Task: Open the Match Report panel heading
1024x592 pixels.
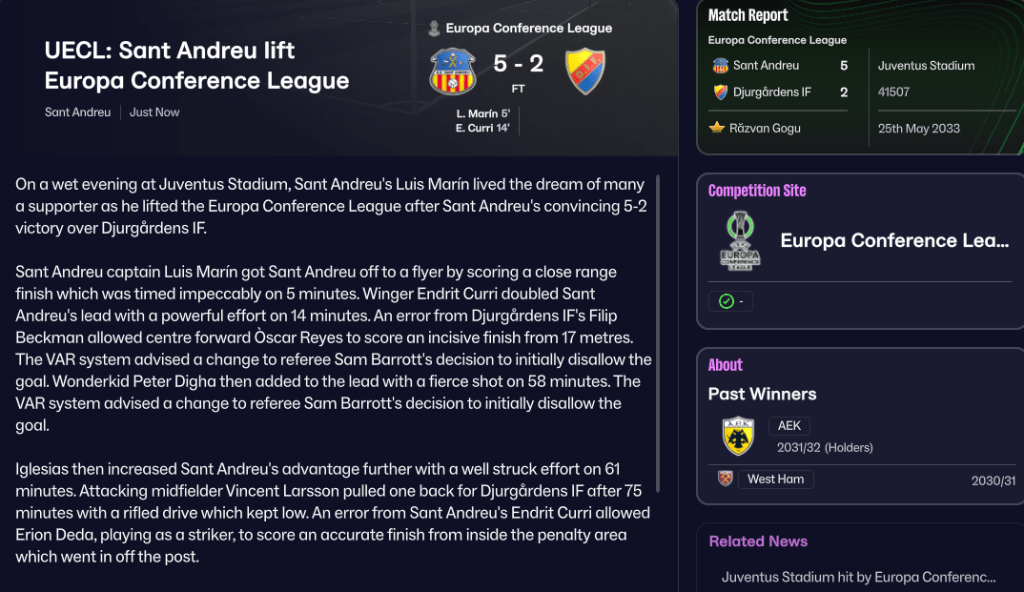Action: (x=748, y=15)
